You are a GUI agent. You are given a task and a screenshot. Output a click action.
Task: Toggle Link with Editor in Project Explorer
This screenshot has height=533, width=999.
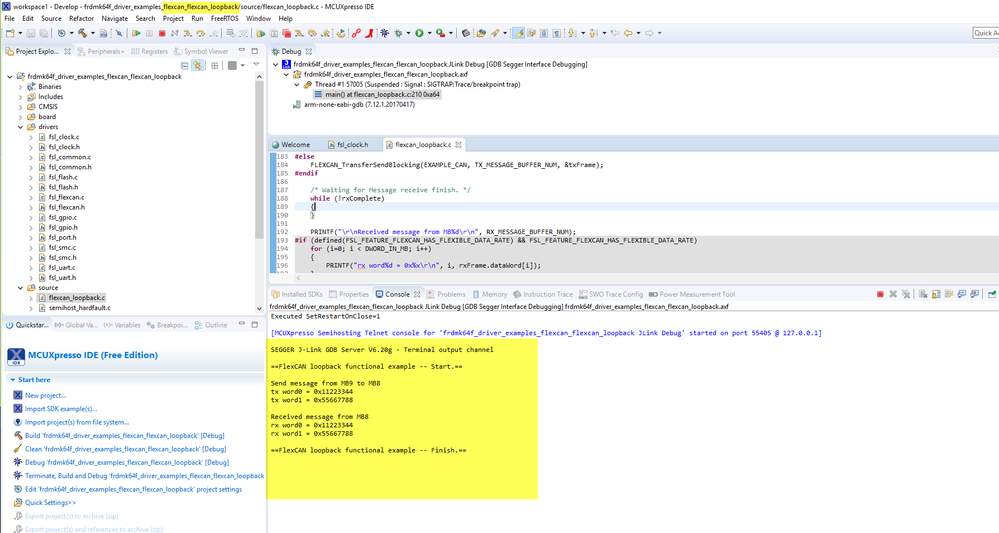198,66
